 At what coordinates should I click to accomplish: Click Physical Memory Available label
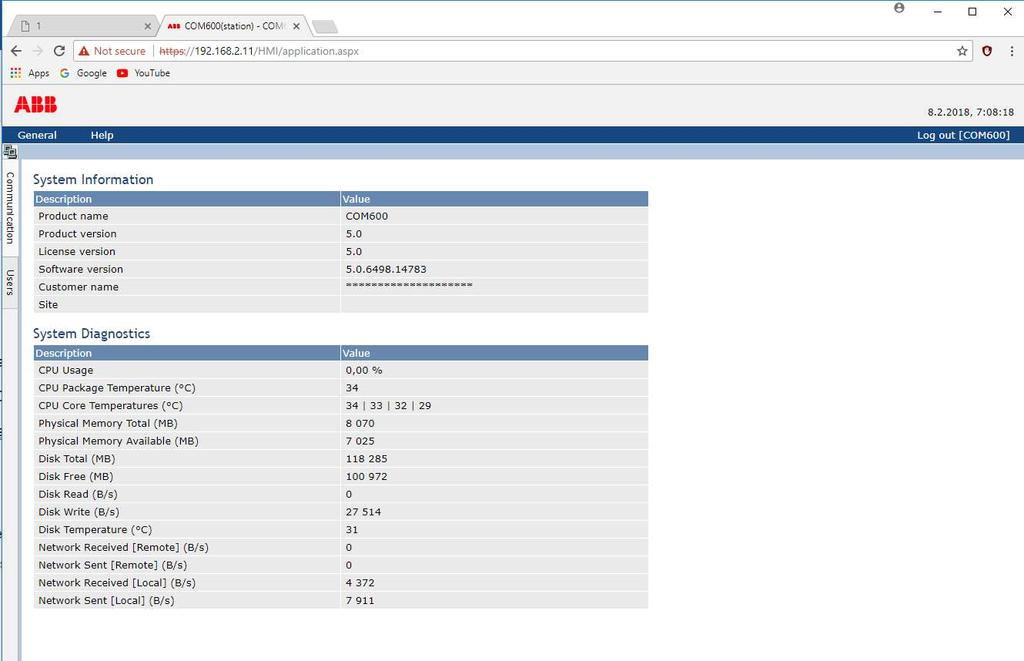point(118,441)
